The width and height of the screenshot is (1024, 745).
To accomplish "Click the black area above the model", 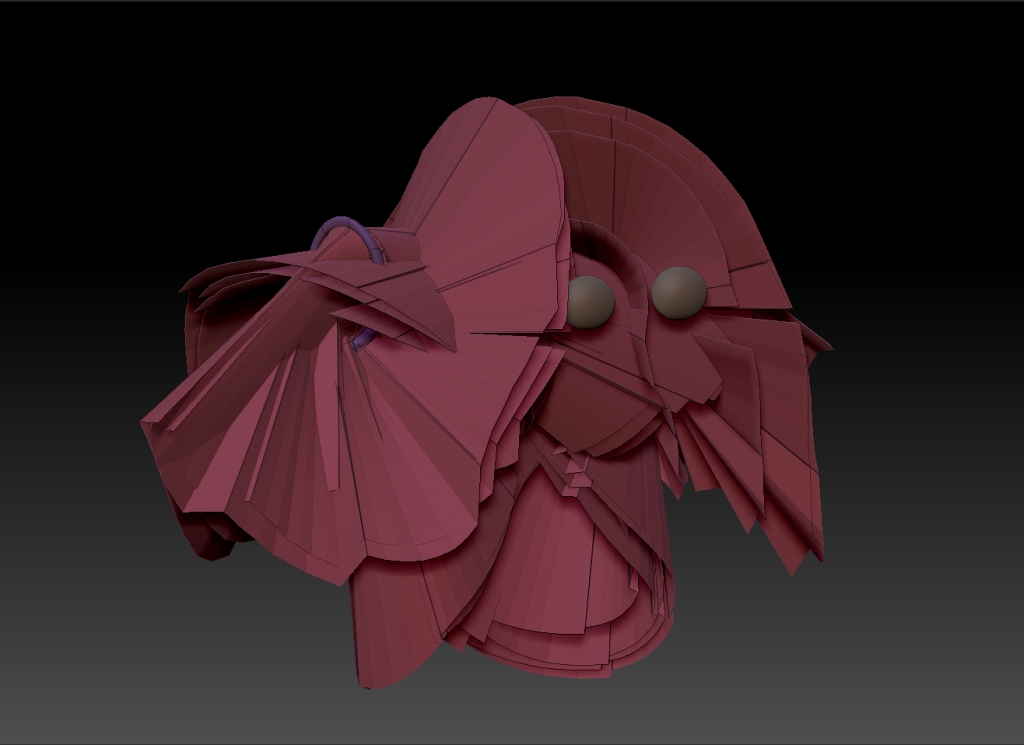I will pos(512,45).
